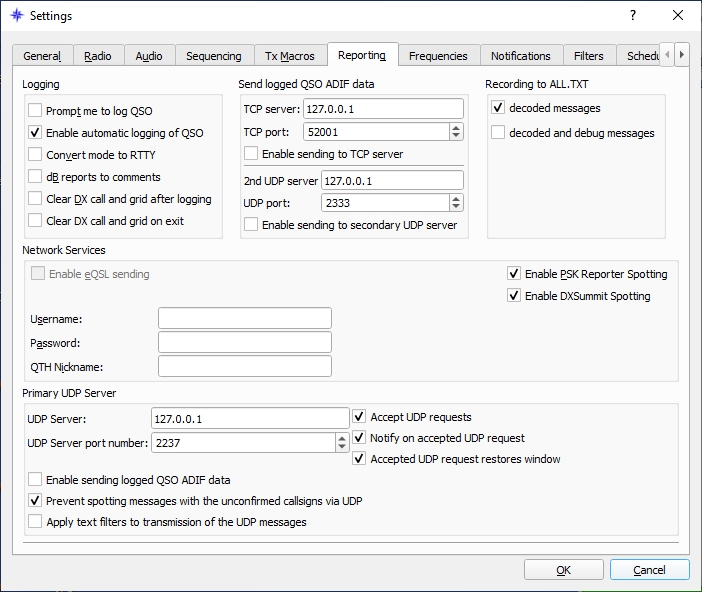
Task: Open the Tx Macros tab
Action: click(290, 56)
